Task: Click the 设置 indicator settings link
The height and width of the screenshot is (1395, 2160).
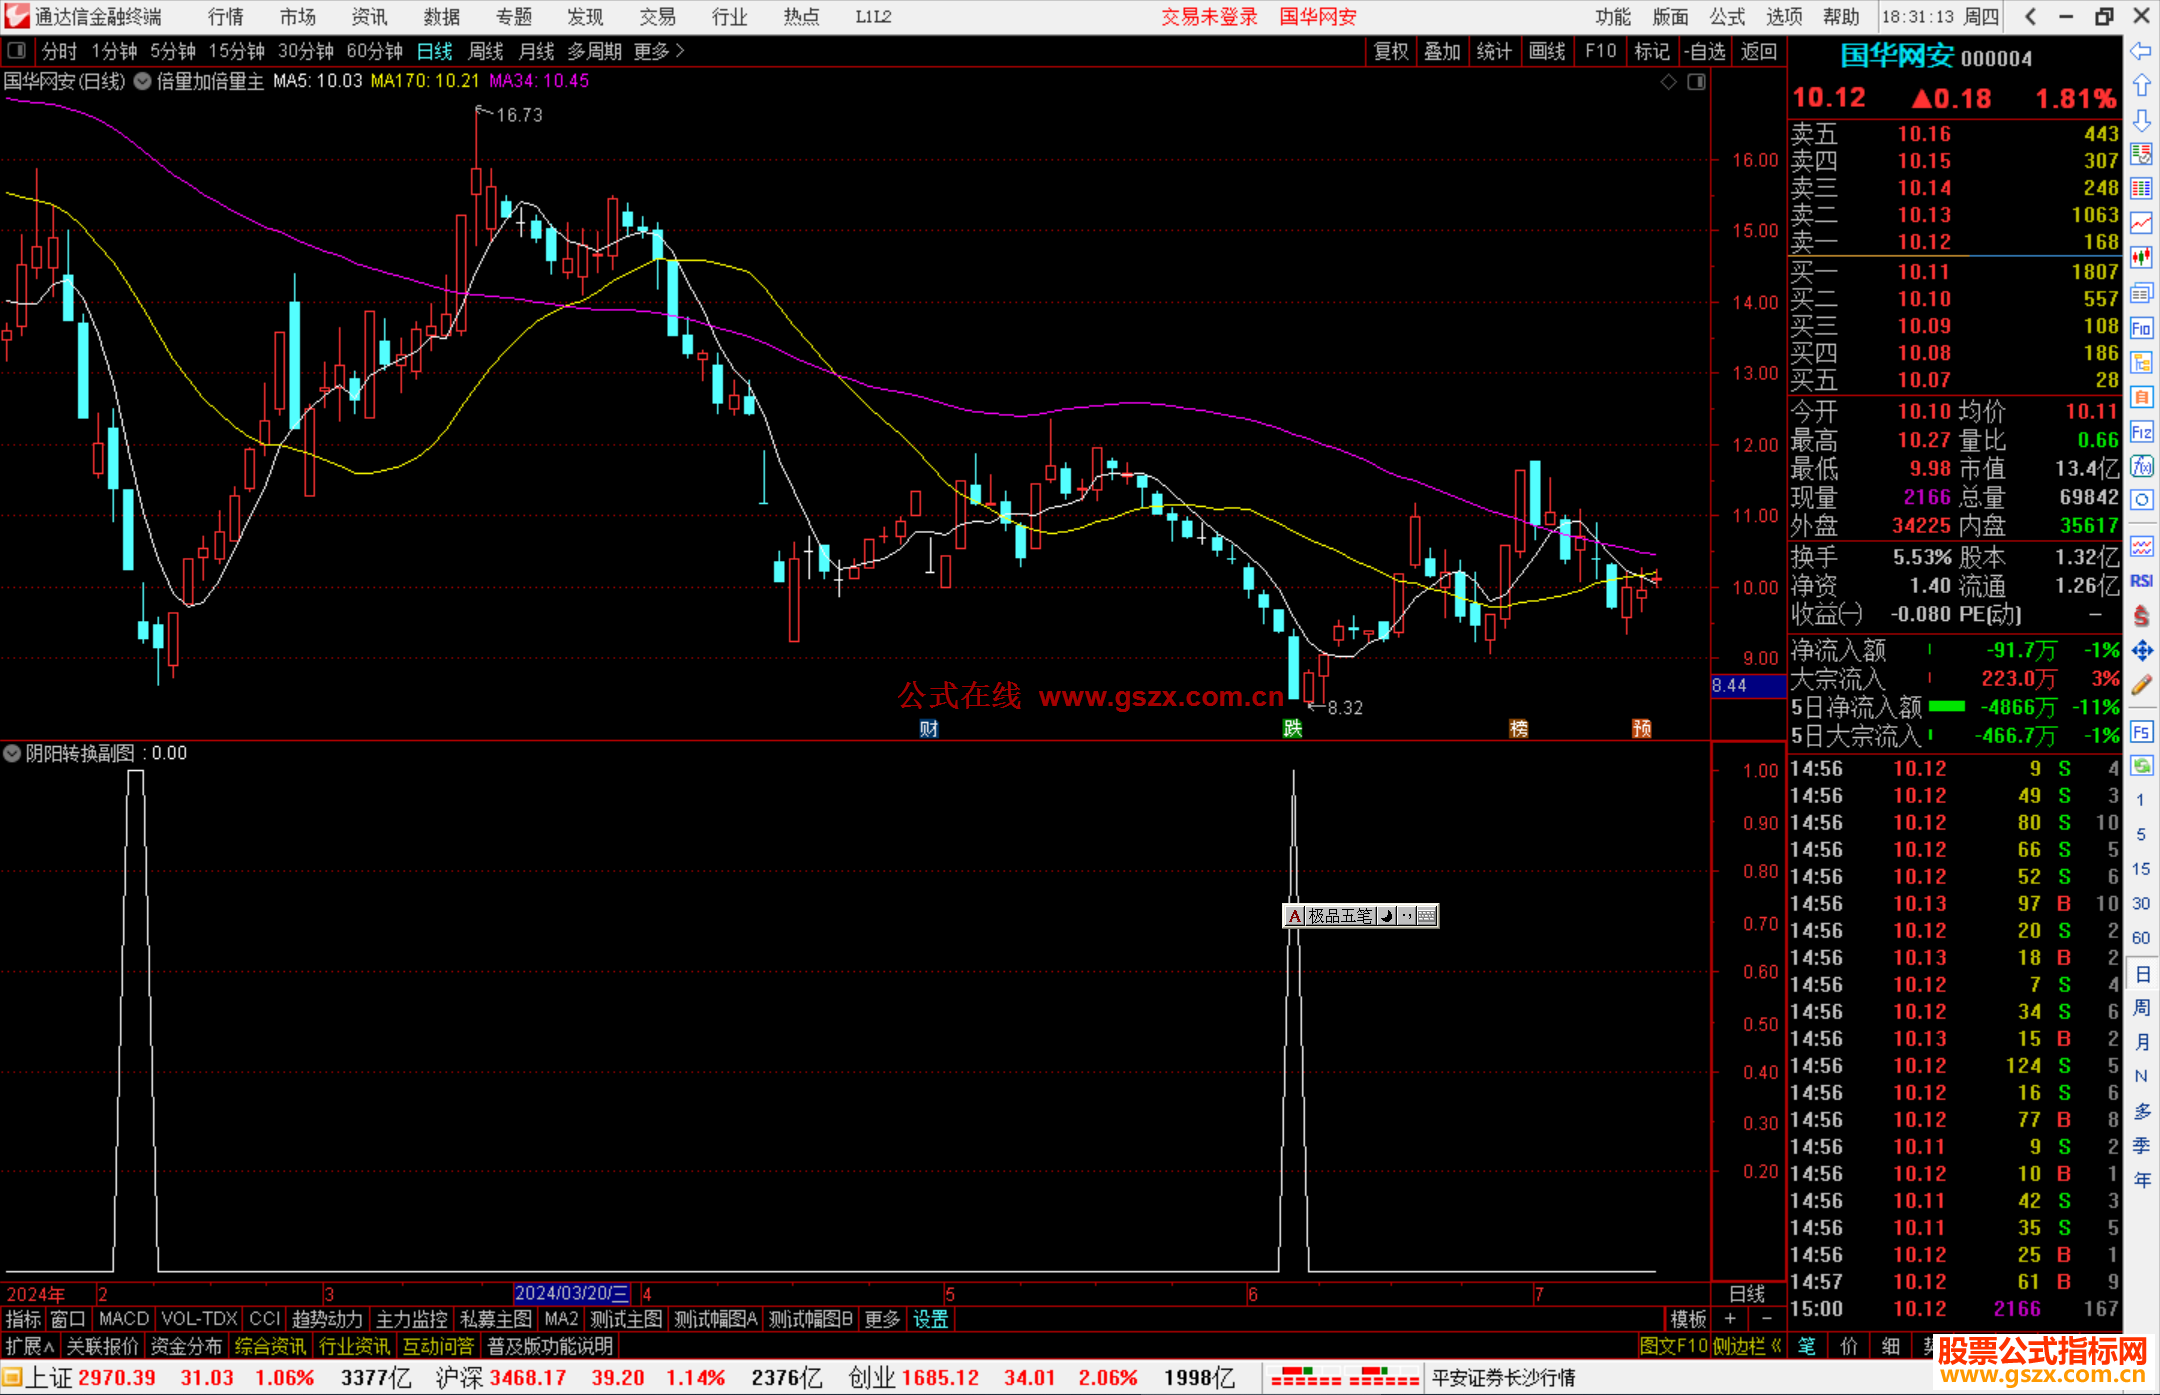Action: click(x=930, y=1319)
